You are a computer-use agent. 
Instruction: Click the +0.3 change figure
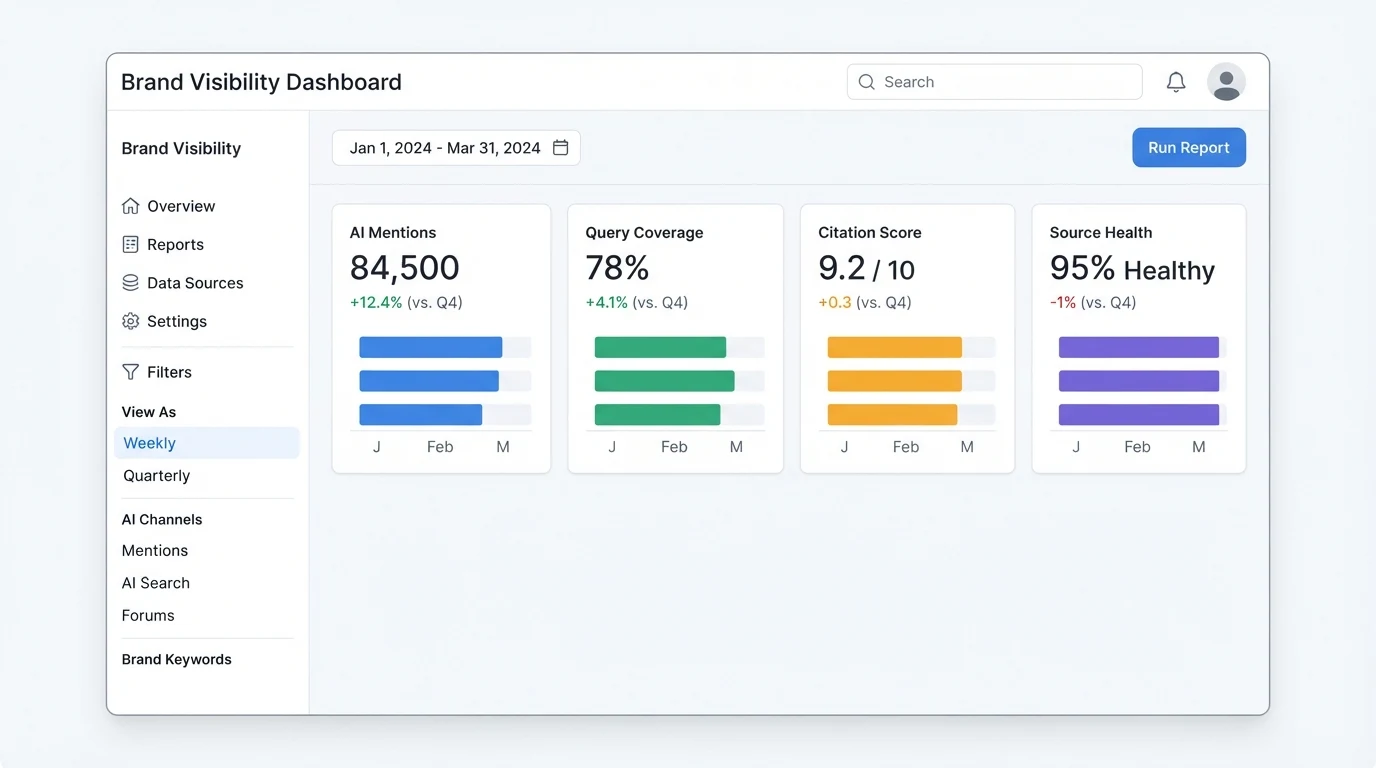[835, 303]
